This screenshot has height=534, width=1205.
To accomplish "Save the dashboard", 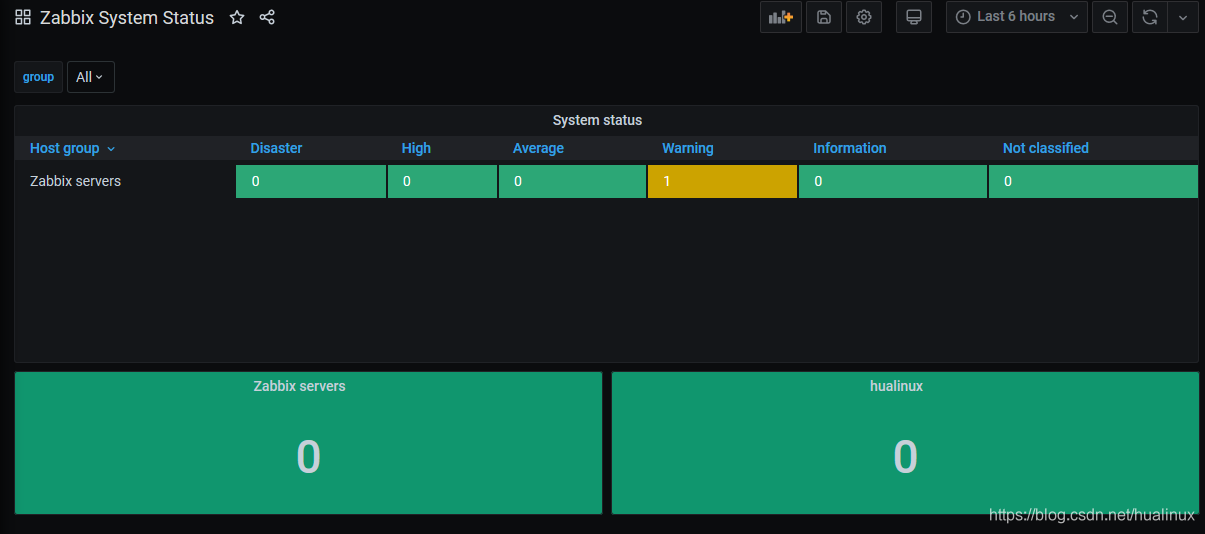I will (823, 17).
